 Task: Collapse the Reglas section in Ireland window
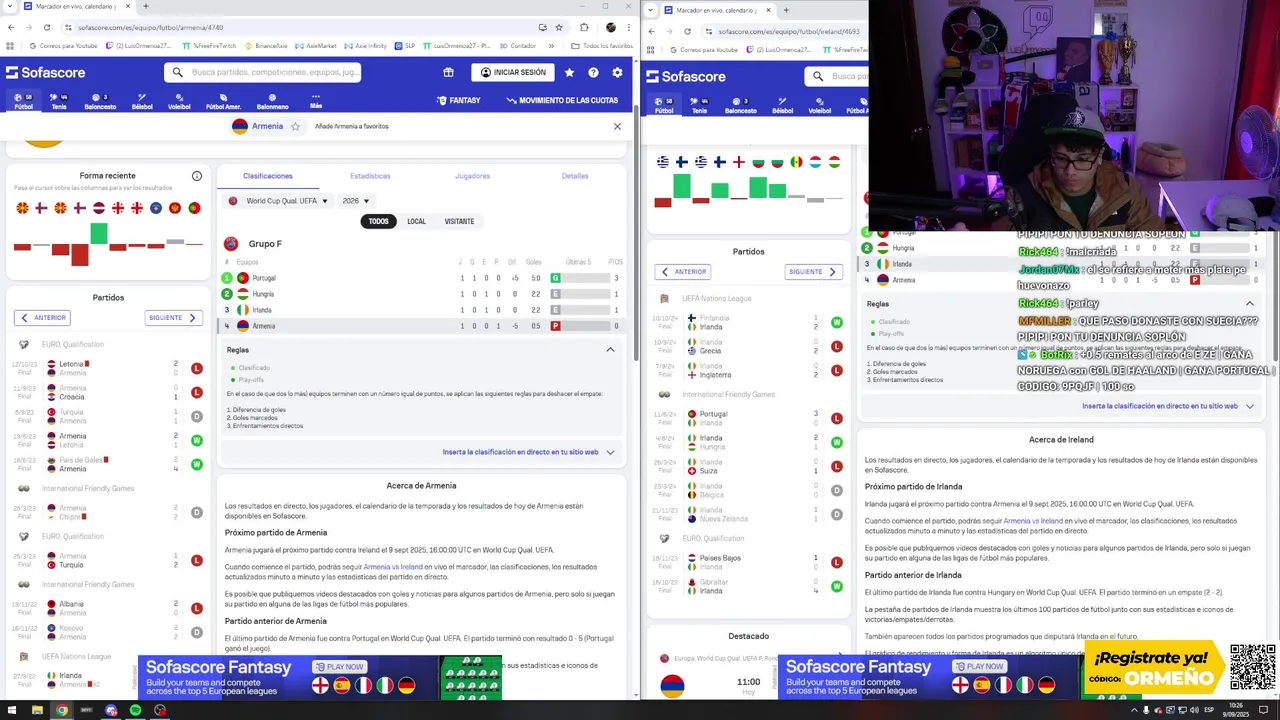[1249, 303]
